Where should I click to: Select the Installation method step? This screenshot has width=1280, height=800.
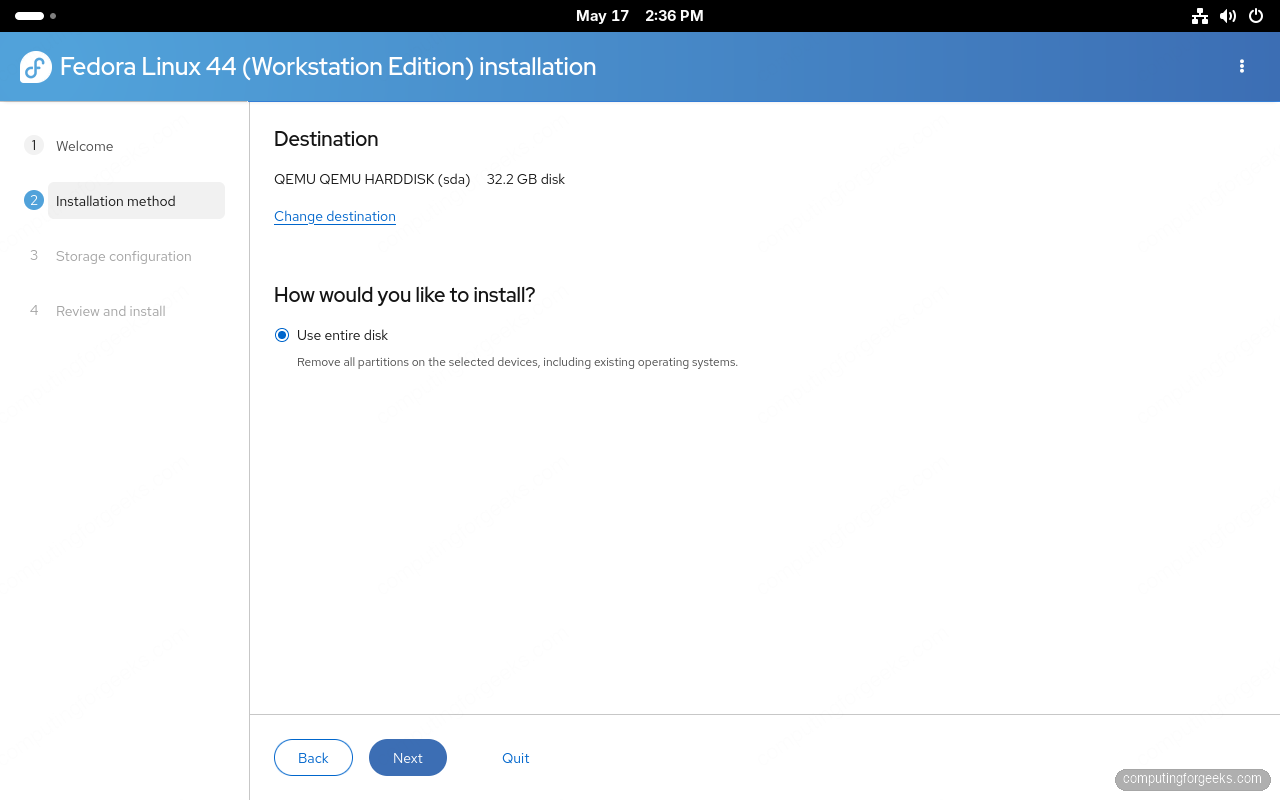pos(136,201)
